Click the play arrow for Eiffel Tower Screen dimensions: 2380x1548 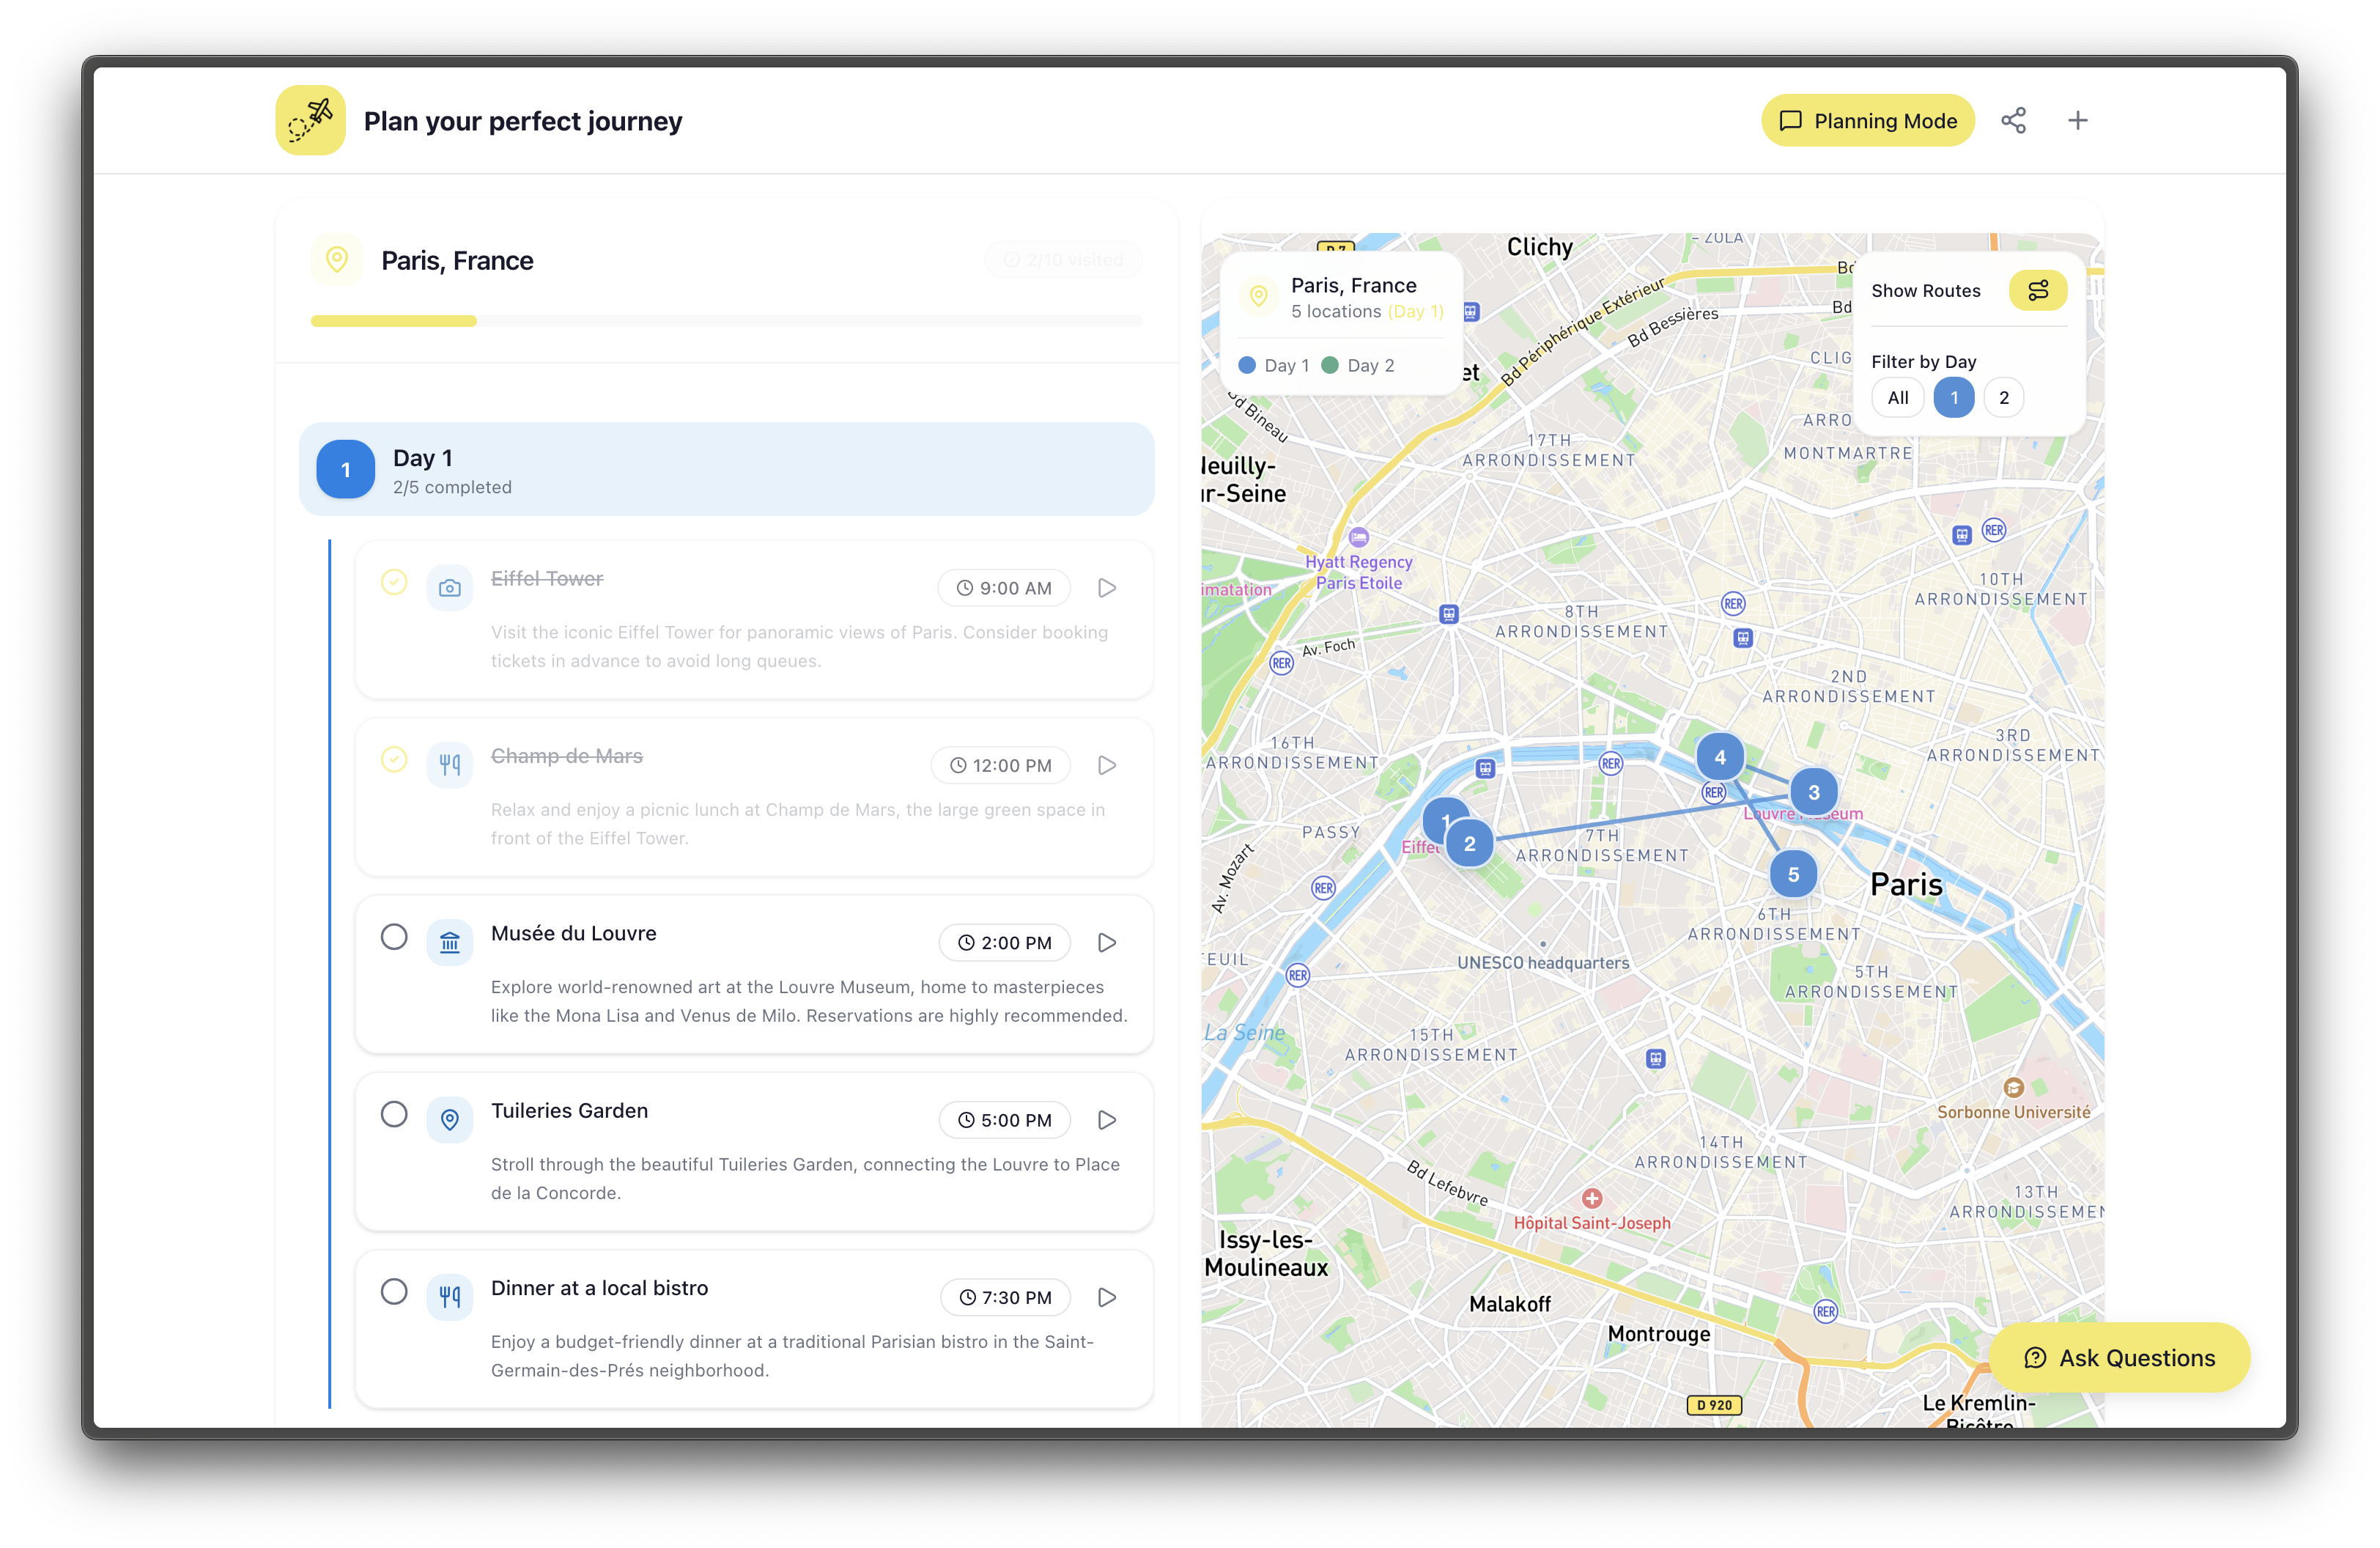point(1106,588)
